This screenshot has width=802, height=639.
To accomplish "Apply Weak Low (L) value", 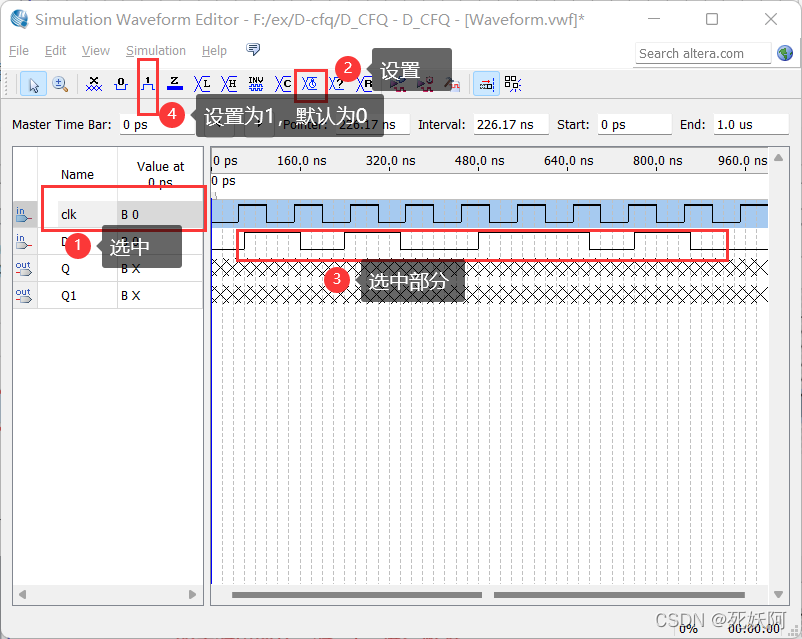I will click(x=202, y=84).
